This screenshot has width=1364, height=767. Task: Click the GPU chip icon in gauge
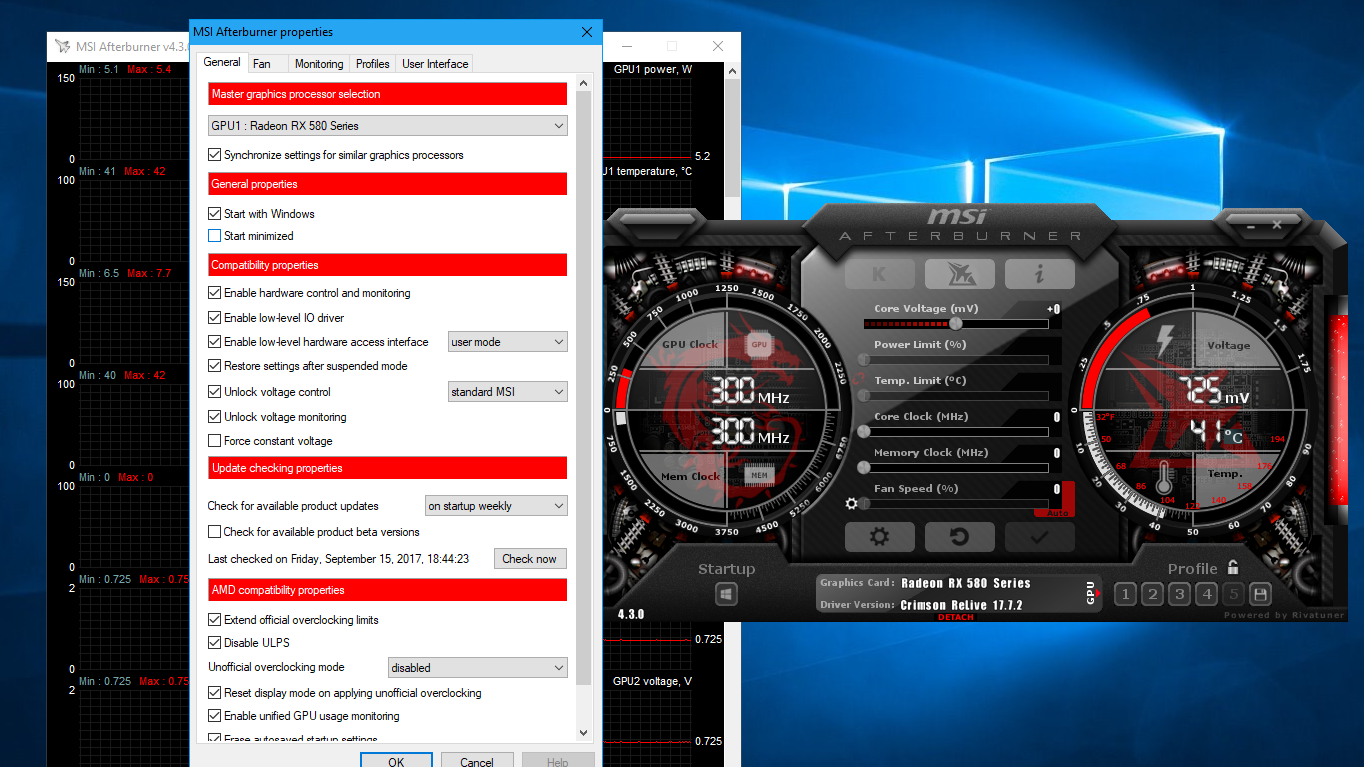coord(759,344)
